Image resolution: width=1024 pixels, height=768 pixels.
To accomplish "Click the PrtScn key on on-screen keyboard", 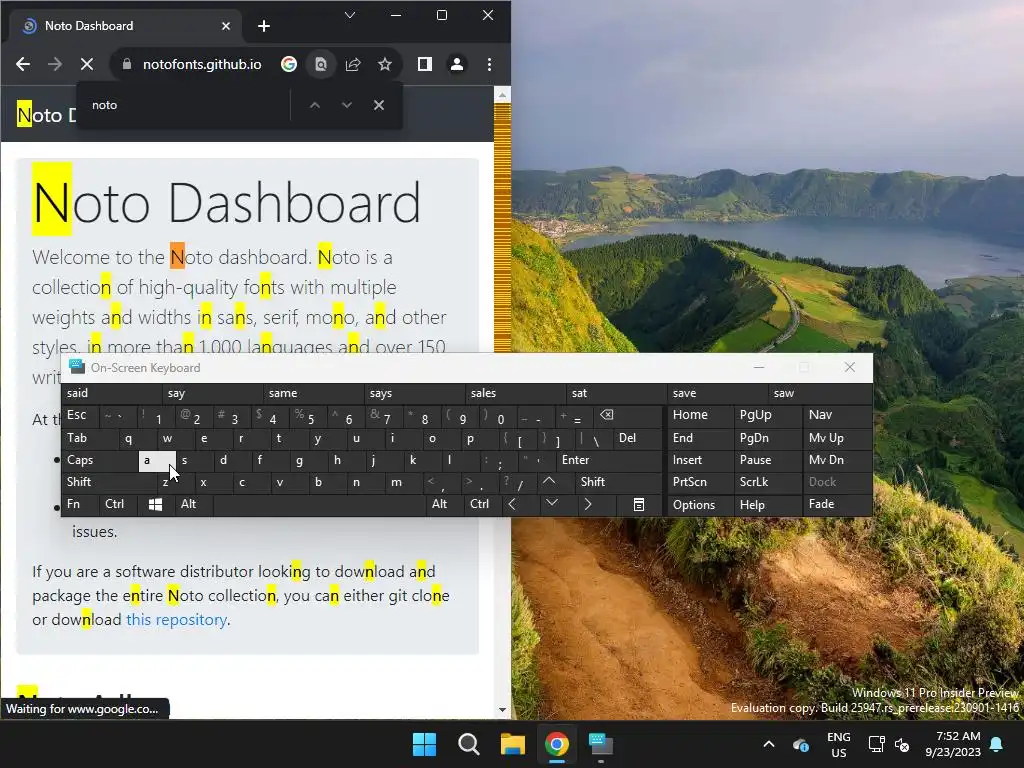I will tap(700, 482).
